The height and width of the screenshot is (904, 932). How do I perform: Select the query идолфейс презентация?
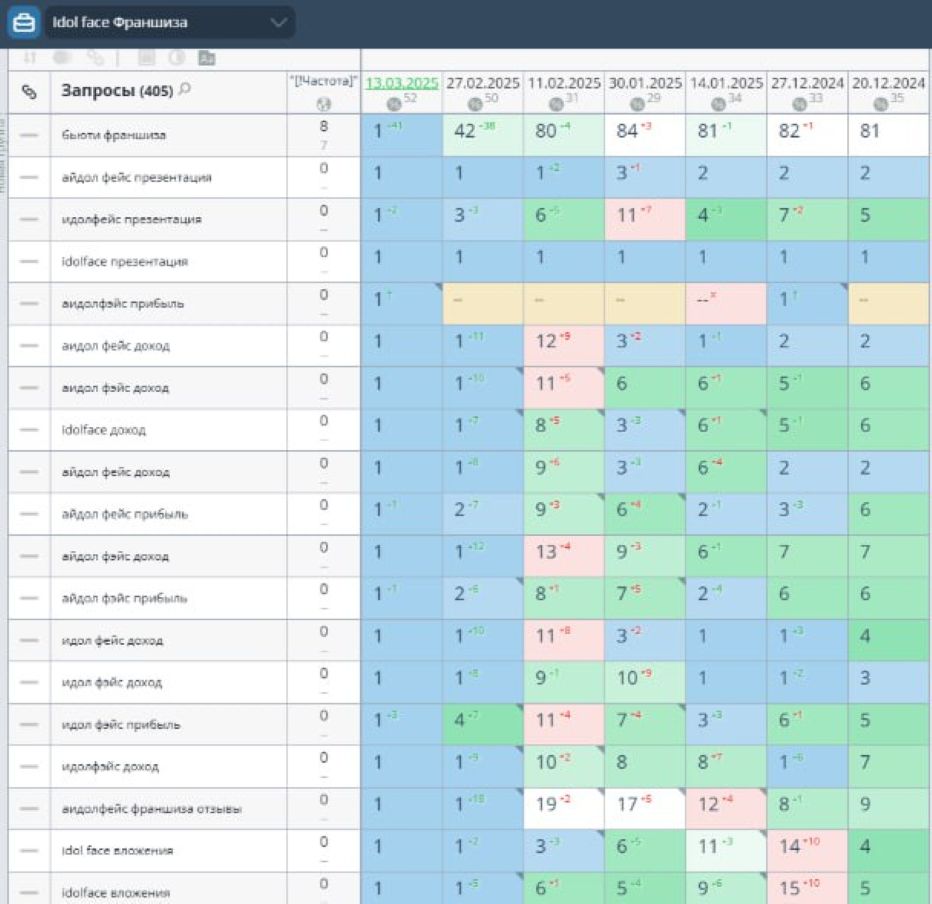(131, 219)
